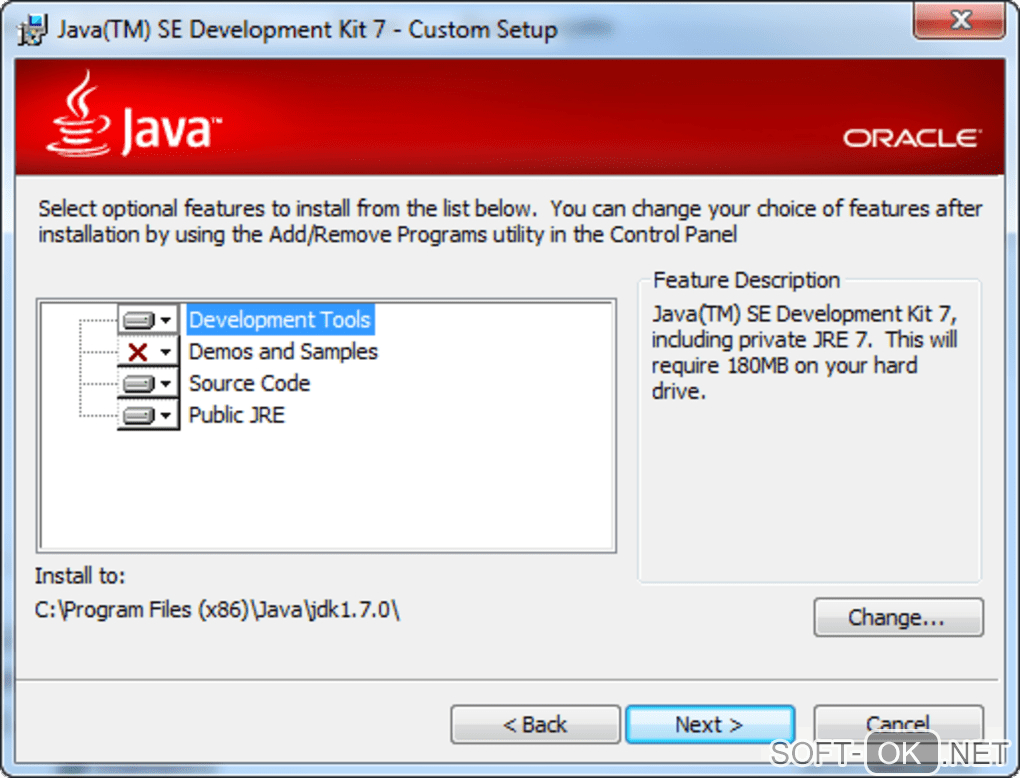Click the Feature Description text about 180MB

click(x=805, y=352)
